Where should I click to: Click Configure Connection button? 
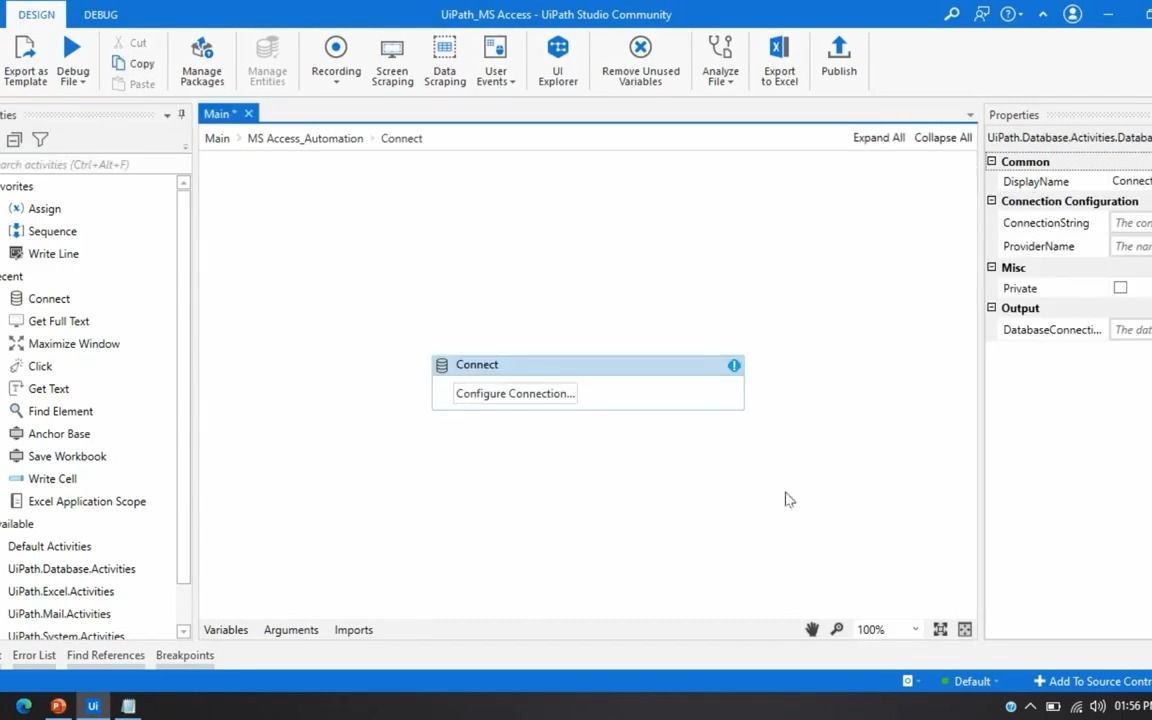click(x=515, y=393)
